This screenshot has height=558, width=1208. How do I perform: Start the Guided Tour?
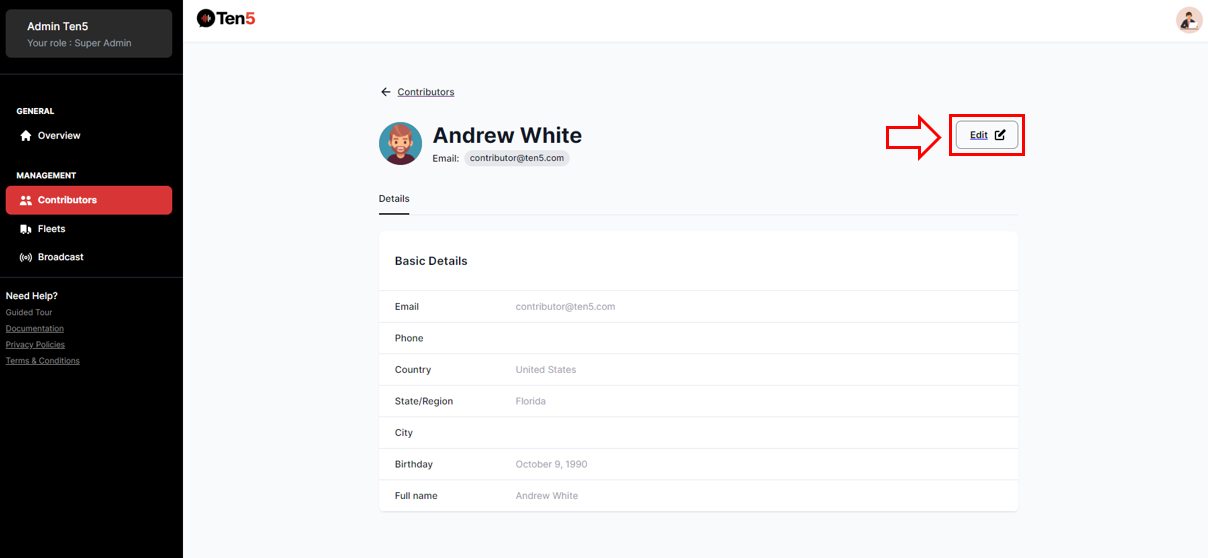coord(29,313)
